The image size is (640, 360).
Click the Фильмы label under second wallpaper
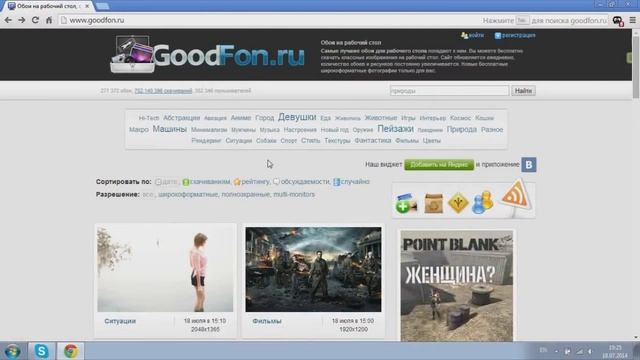point(267,321)
